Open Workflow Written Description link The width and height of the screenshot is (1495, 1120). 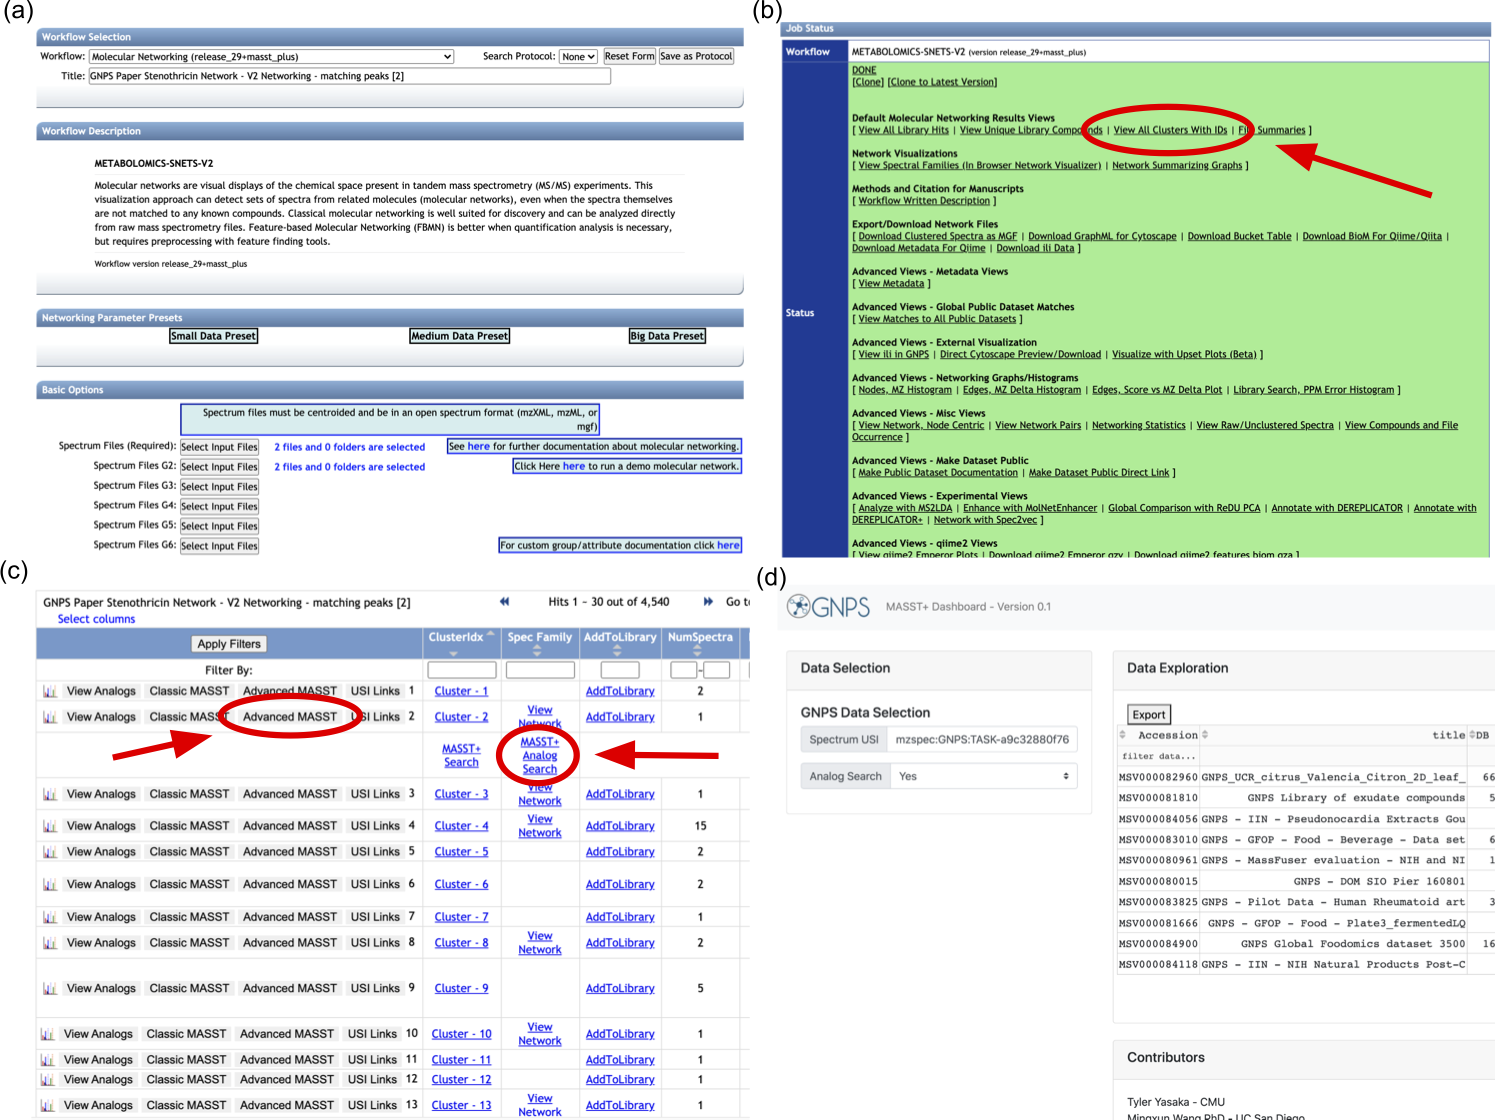924,201
